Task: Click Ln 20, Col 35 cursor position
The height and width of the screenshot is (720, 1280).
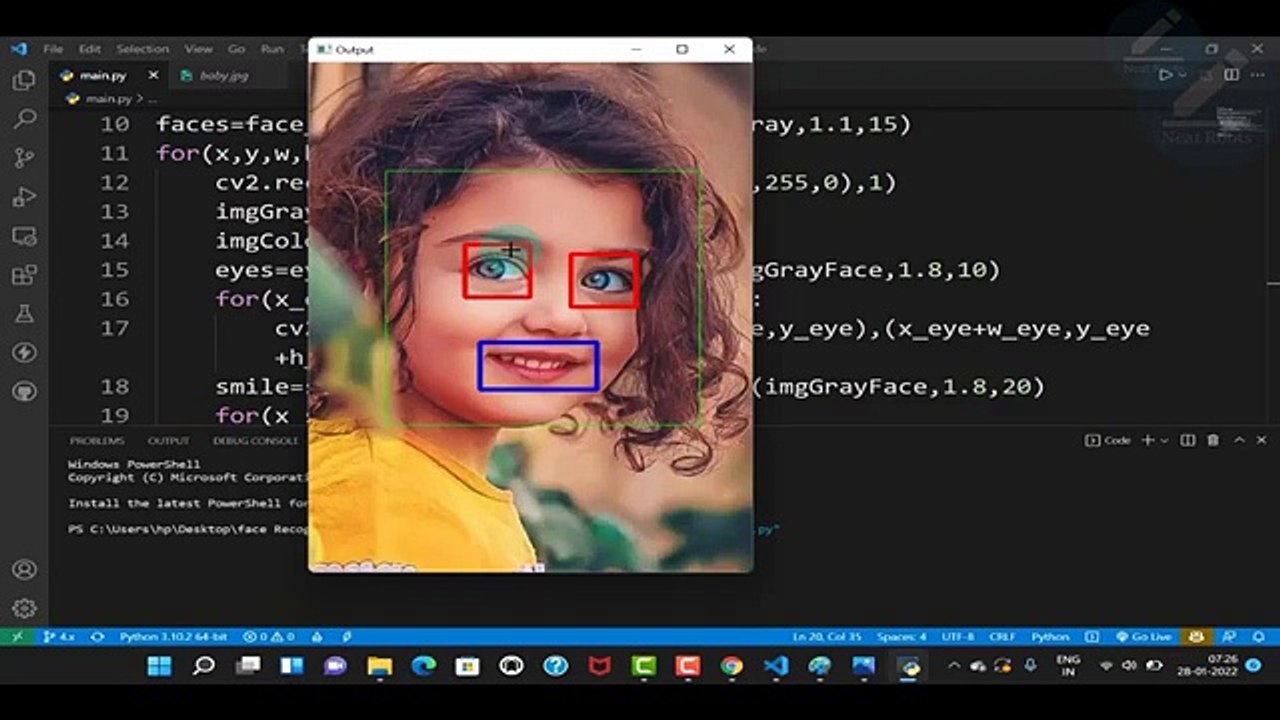Action: [827, 636]
